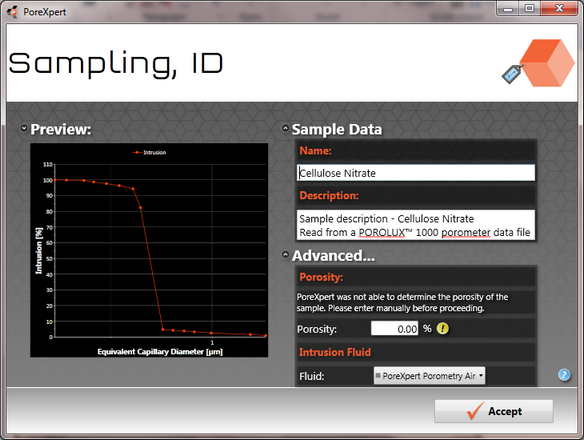Click the yellow porosity warning icon
This screenshot has height=440, width=584.
[442, 329]
